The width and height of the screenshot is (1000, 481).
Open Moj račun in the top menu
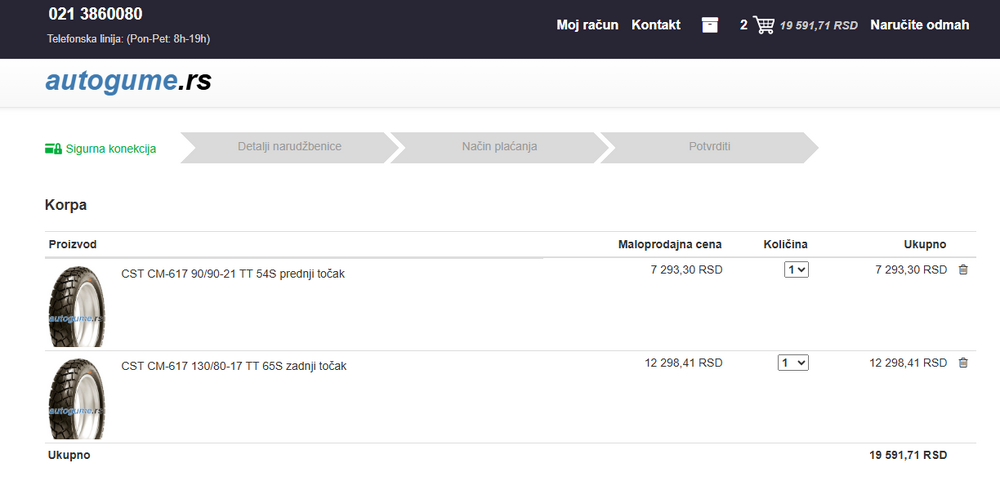tap(587, 25)
